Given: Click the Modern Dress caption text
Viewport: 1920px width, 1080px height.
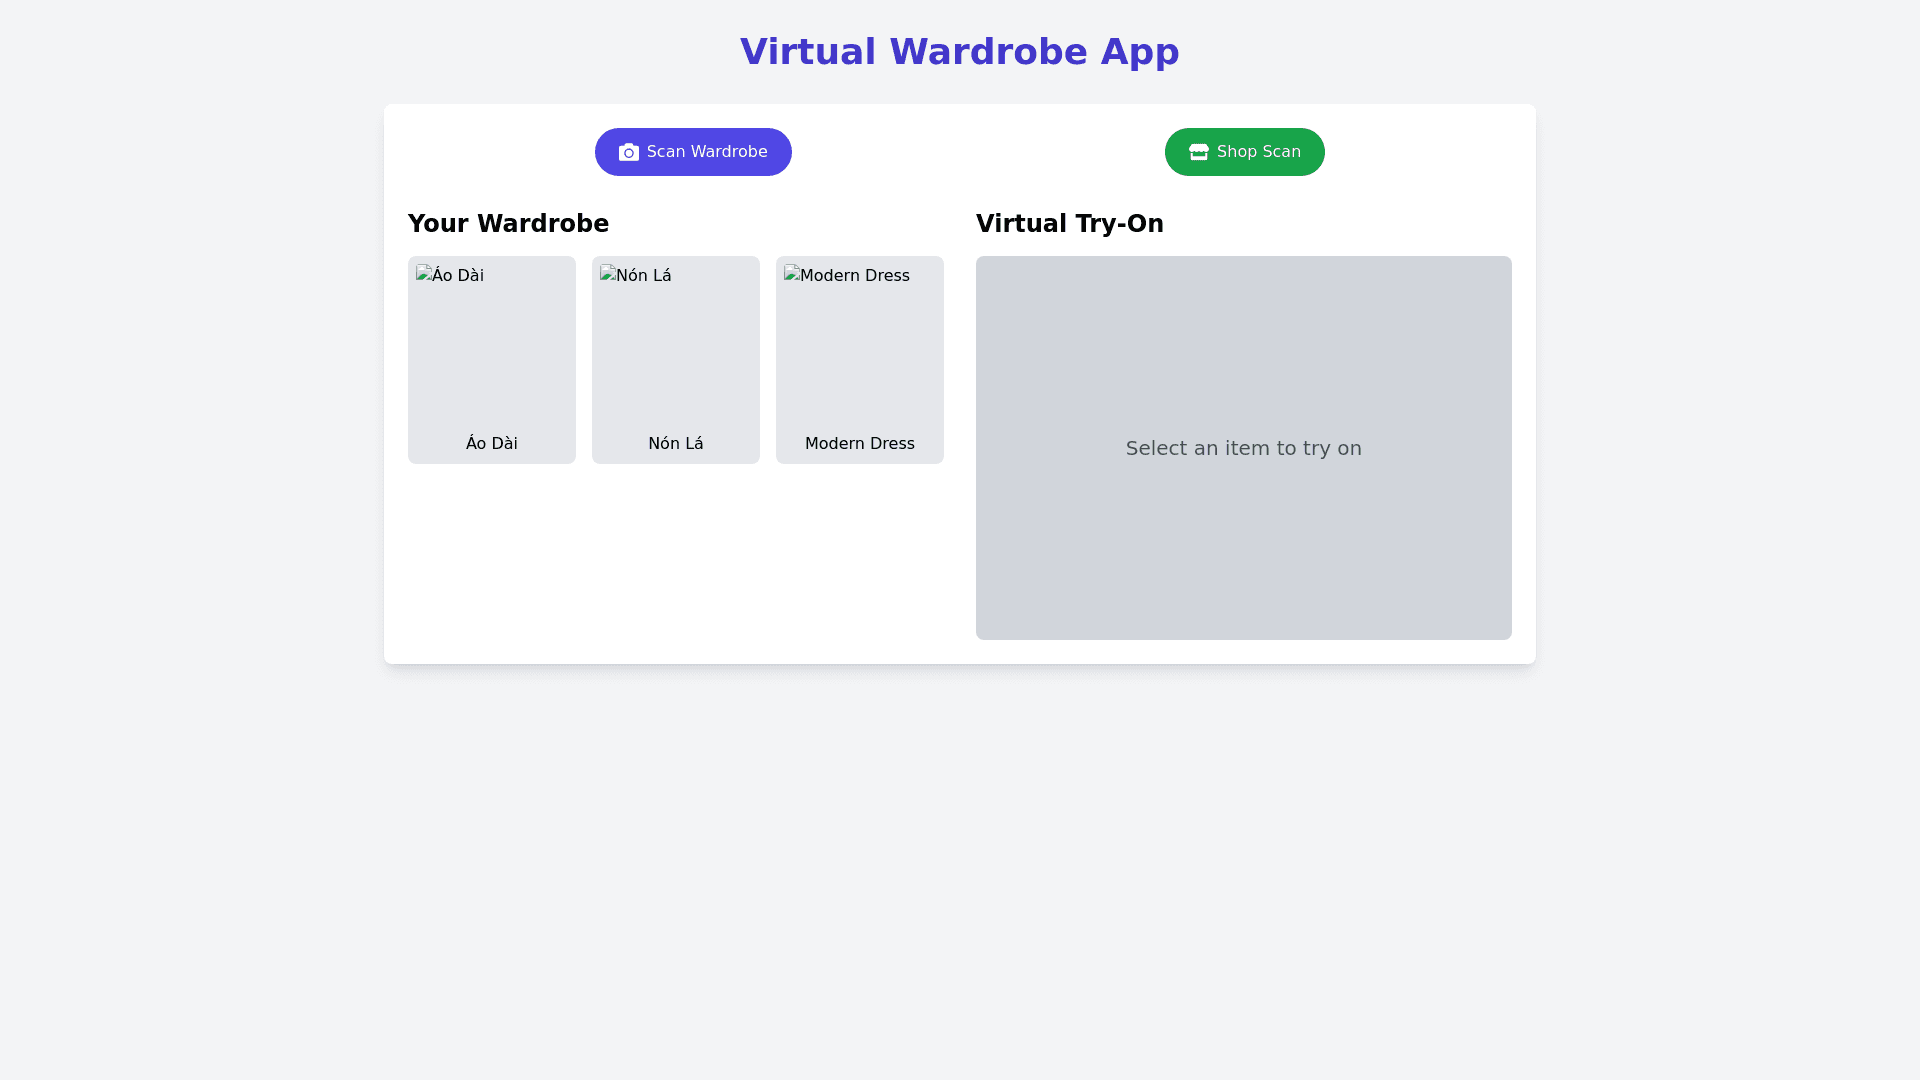Looking at the screenshot, I should 859,444.
